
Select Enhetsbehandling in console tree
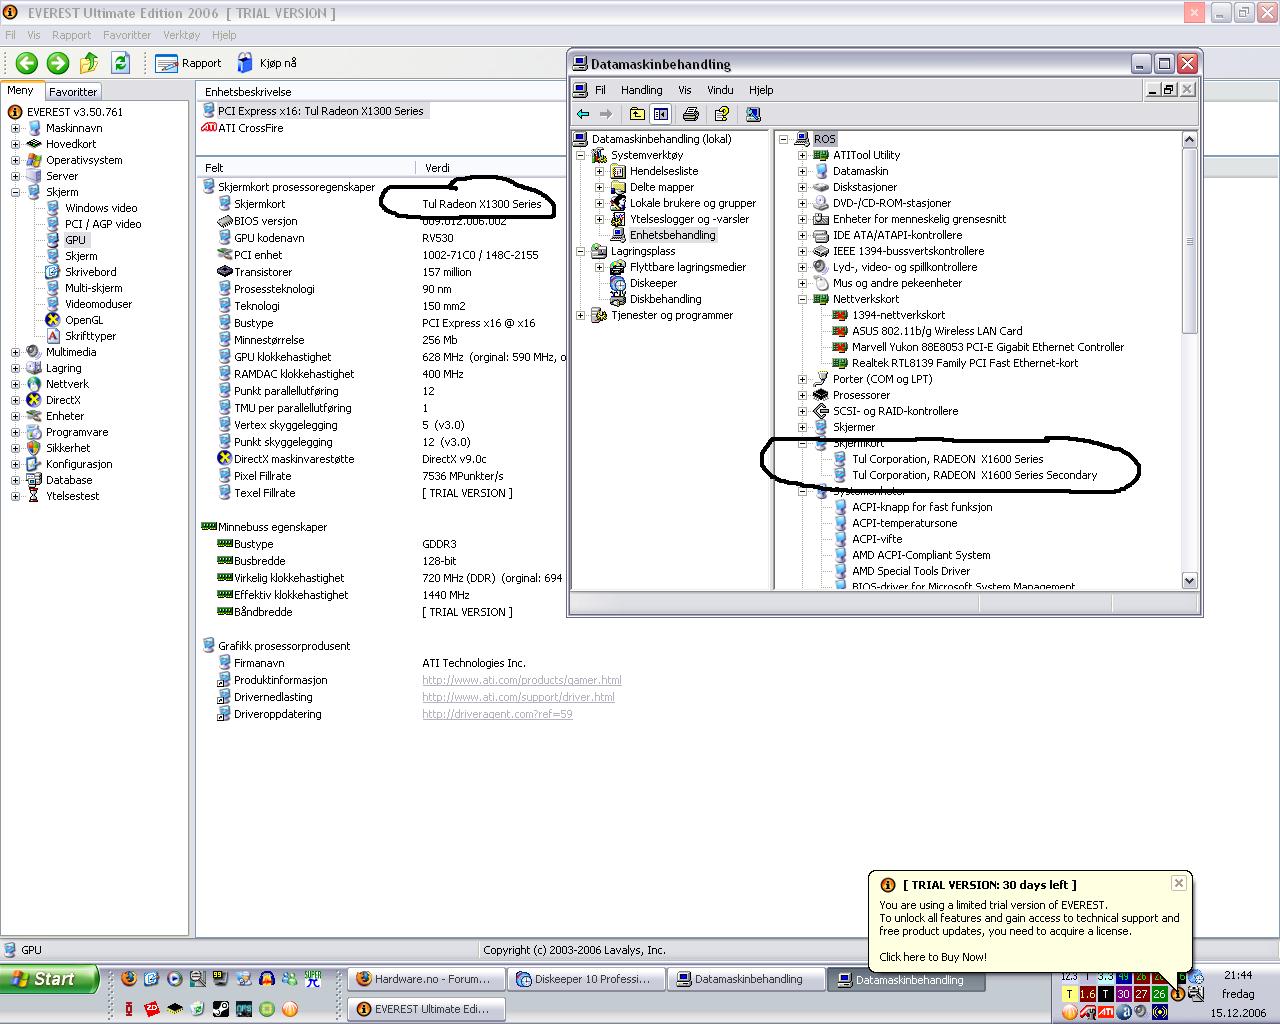click(x=672, y=235)
